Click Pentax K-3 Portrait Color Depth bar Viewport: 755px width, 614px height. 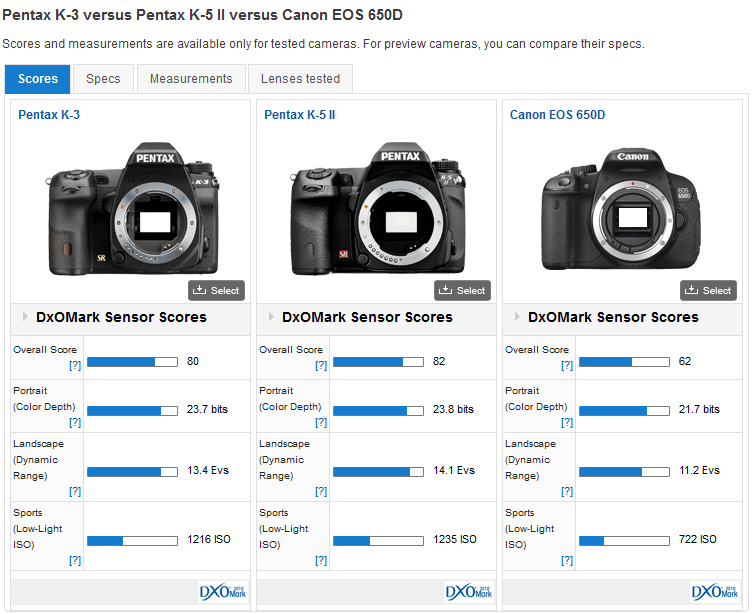132,411
